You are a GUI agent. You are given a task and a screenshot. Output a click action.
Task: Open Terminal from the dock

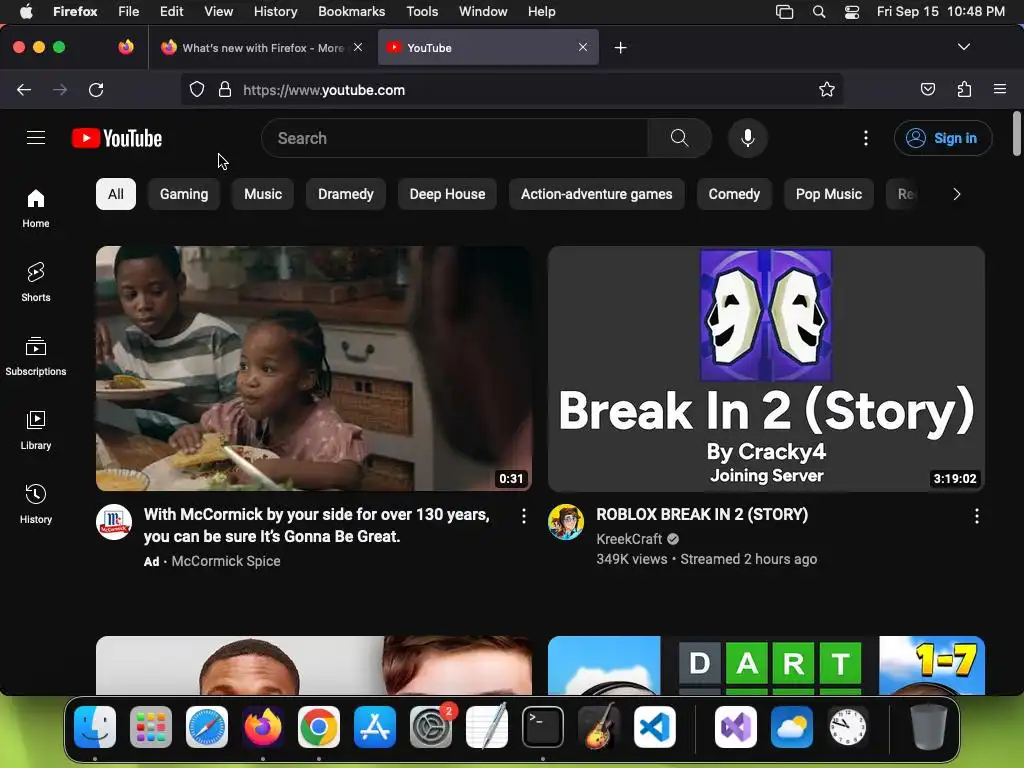point(543,727)
